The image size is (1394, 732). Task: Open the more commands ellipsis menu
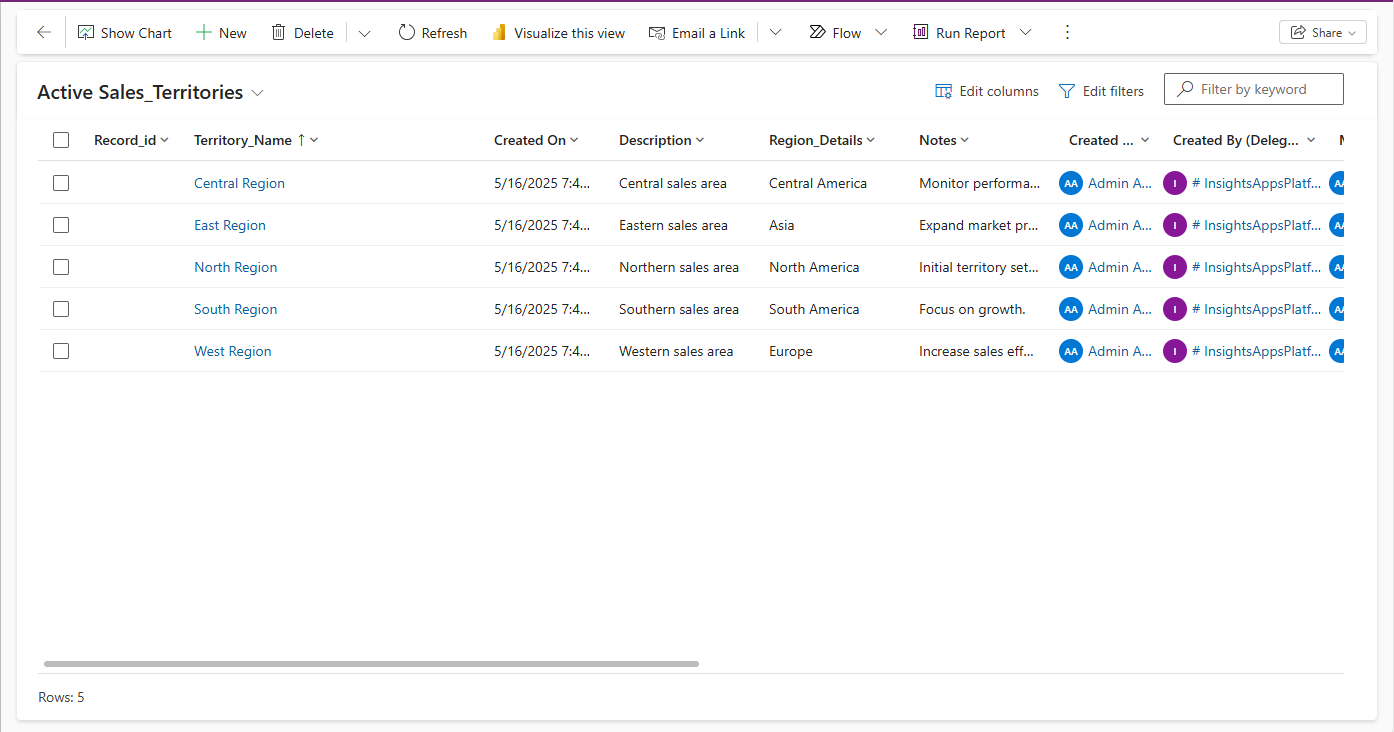pyautogui.click(x=1067, y=33)
